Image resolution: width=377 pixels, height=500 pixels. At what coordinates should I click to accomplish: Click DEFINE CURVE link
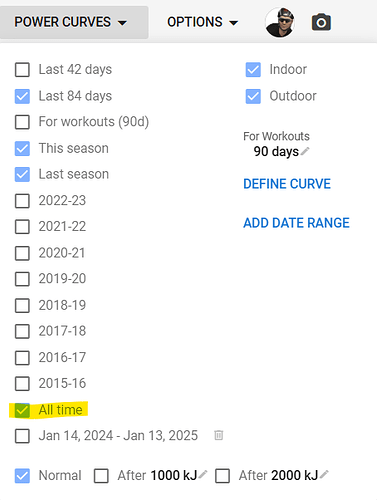click(287, 184)
